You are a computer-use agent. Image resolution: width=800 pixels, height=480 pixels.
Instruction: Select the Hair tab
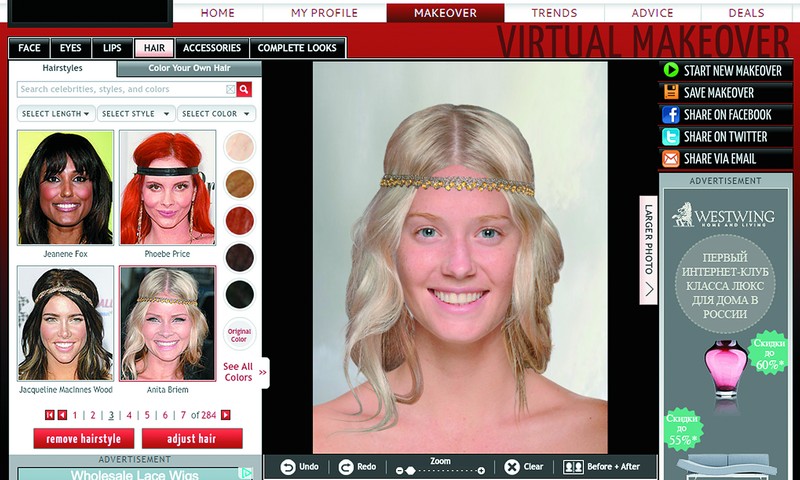[x=154, y=48]
